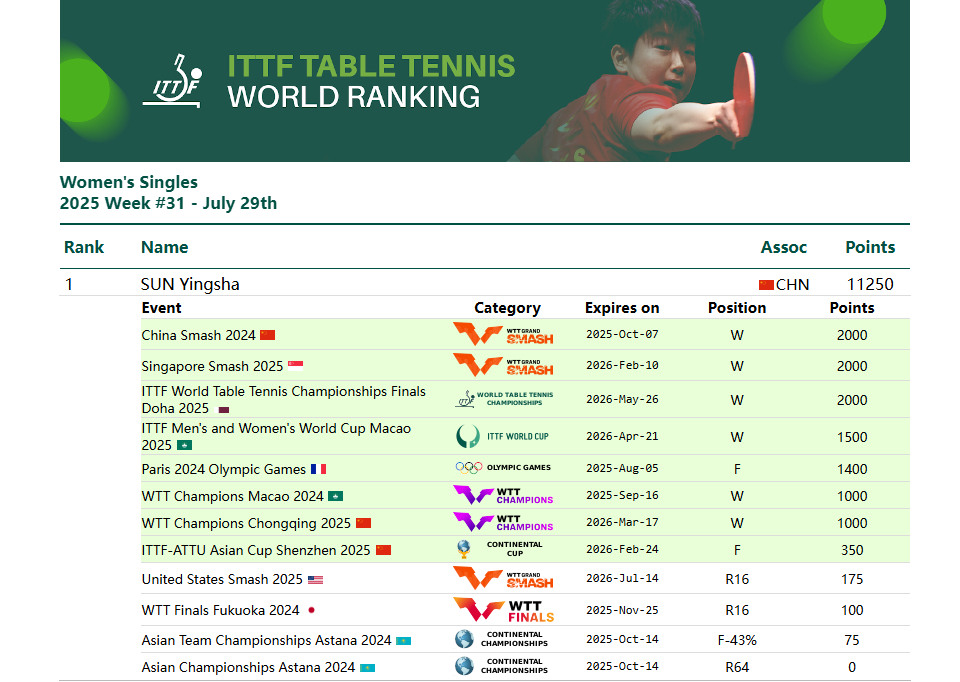
Task: Click the main Points column header
Action: 870,247
